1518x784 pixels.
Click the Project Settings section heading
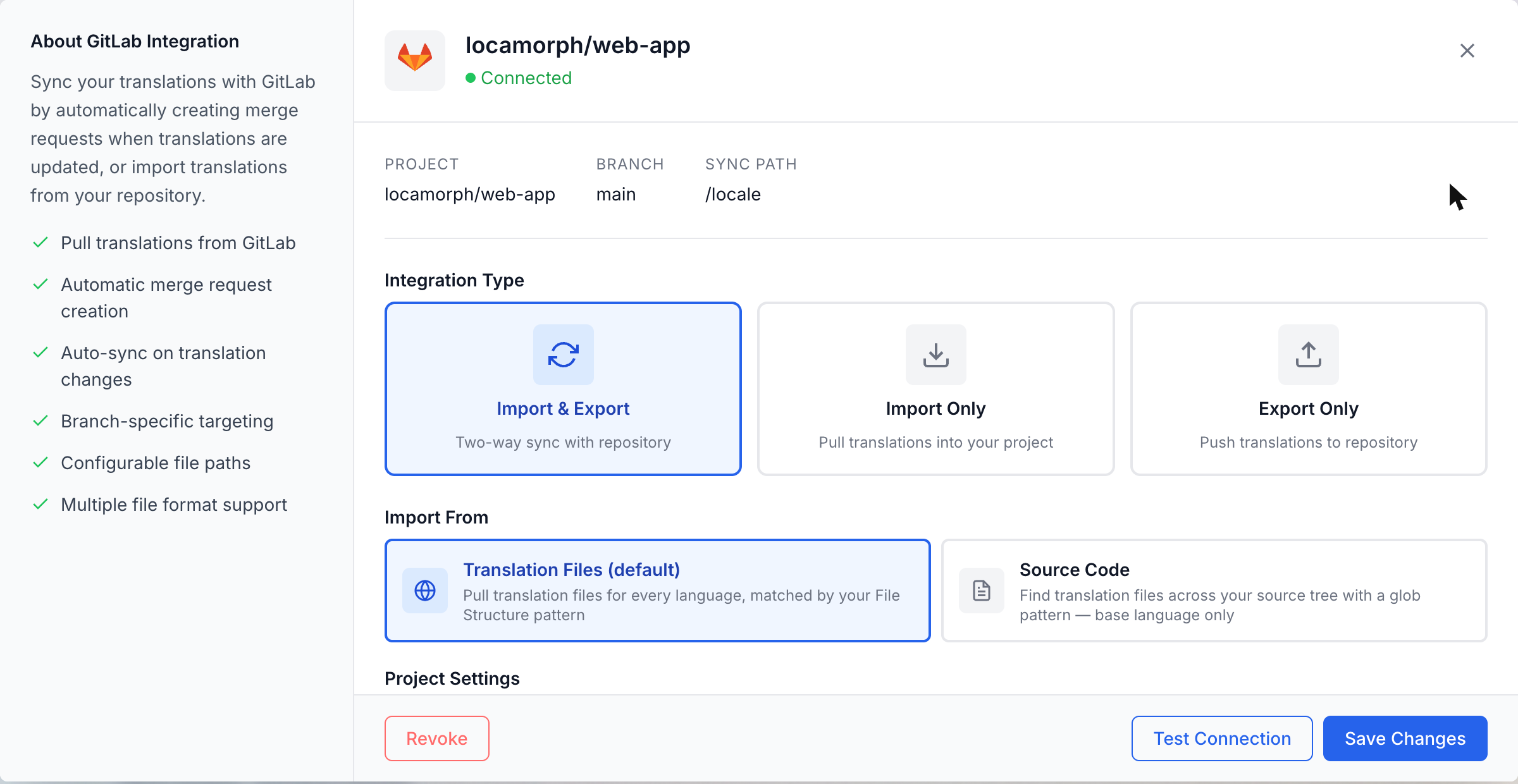click(452, 679)
